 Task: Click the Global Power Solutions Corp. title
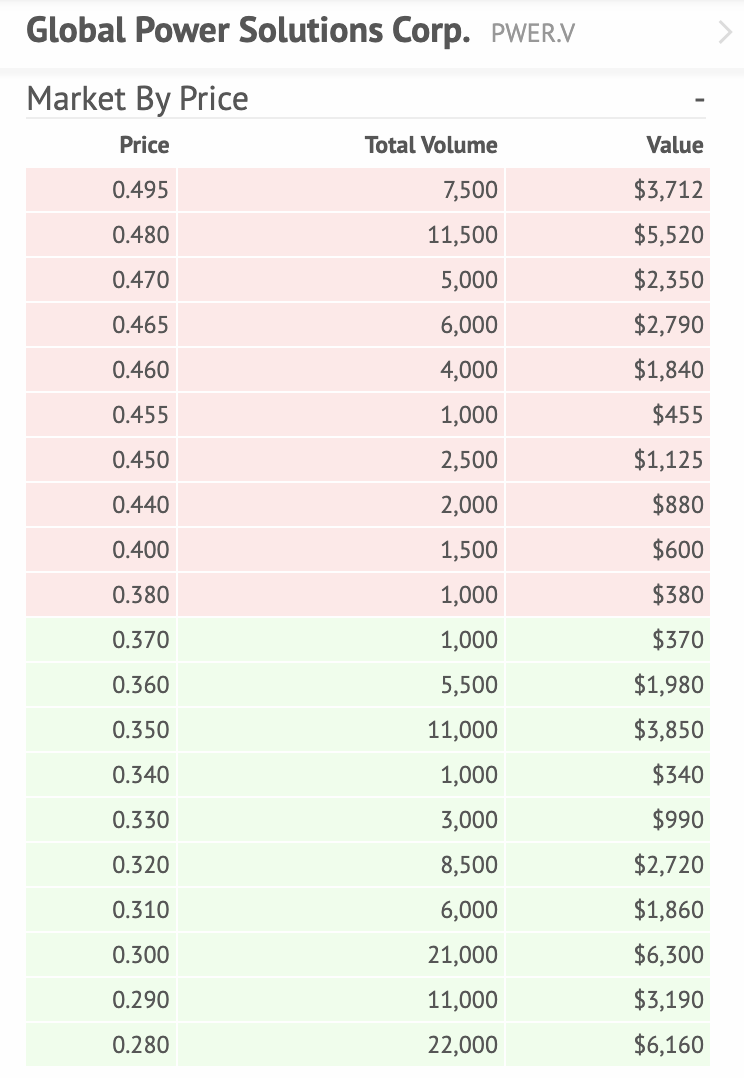coord(248,32)
